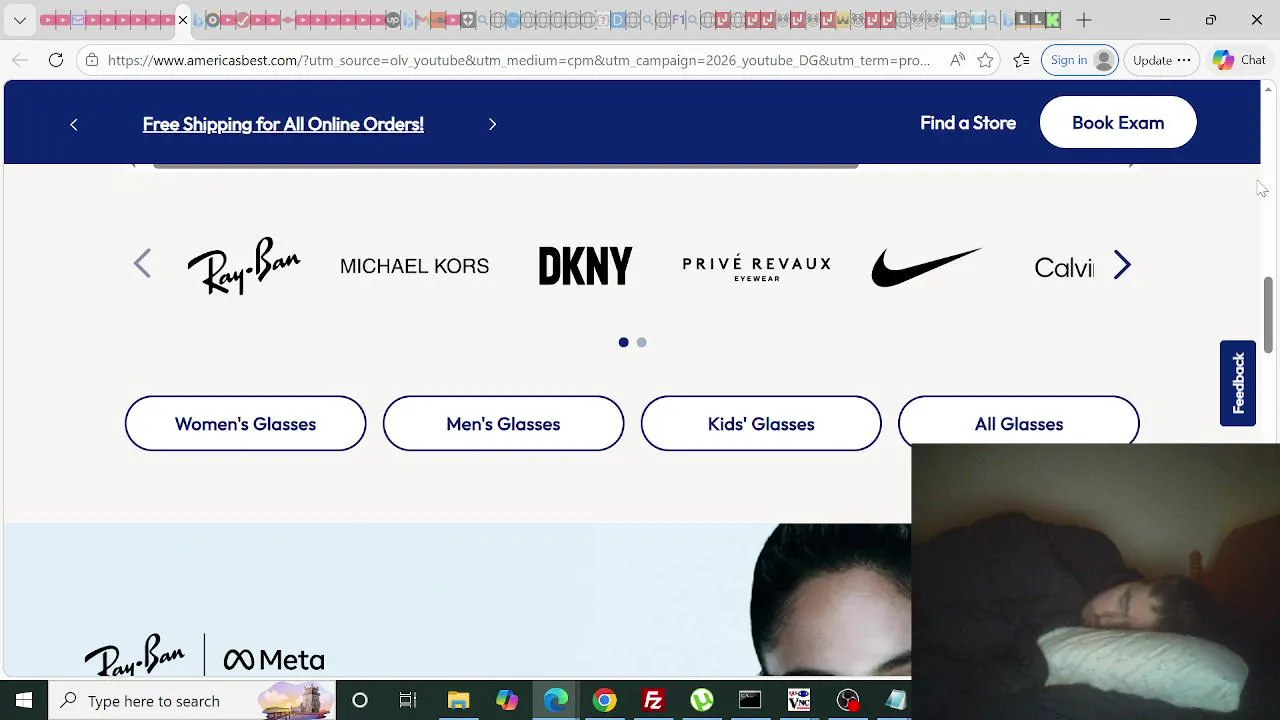Launch uTorrent from taskbar
1280x720 pixels.
click(702, 700)
